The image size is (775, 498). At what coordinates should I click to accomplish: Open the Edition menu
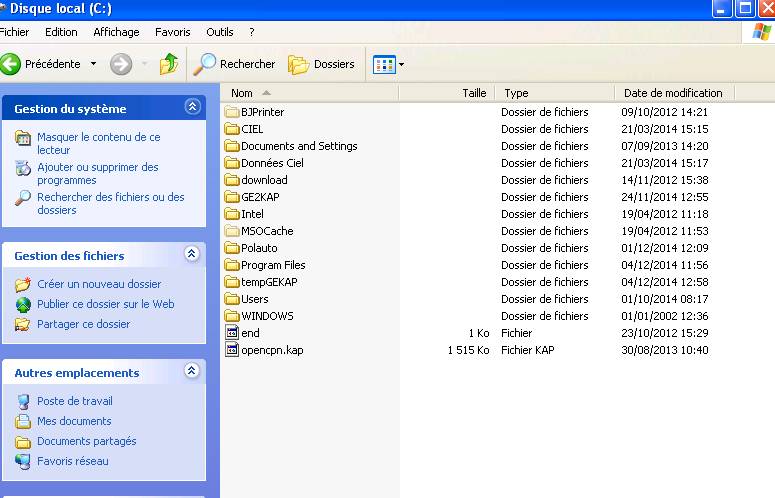click(x=61, y=32)
